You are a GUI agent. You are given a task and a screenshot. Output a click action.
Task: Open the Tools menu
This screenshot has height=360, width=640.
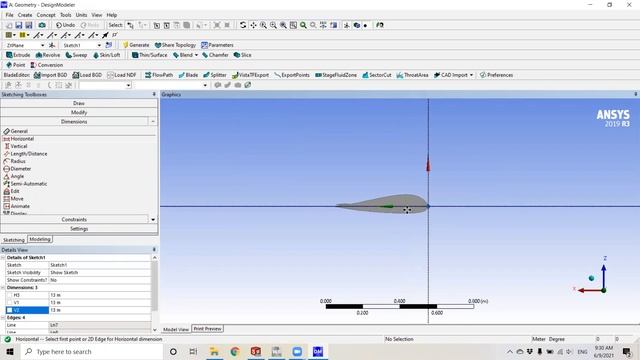coord(66,15)
